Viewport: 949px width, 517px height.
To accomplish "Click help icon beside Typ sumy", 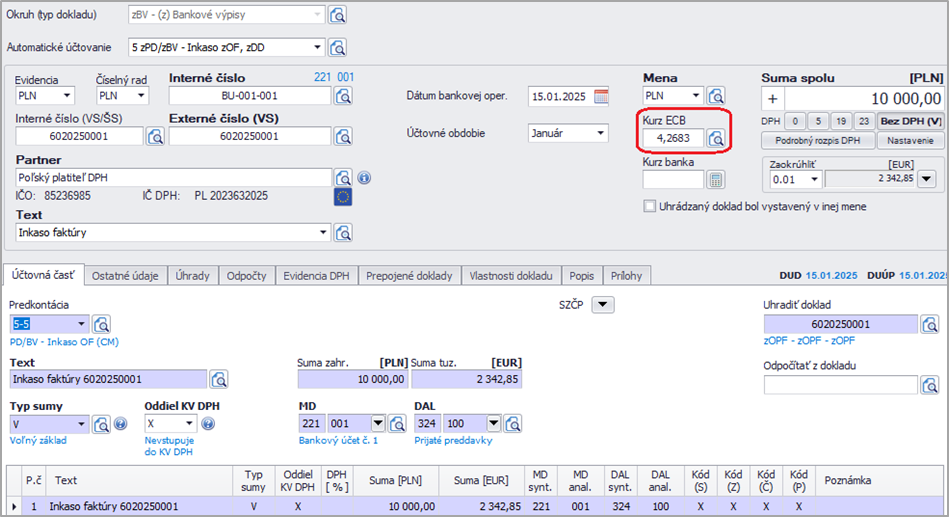I will [121, 425].
